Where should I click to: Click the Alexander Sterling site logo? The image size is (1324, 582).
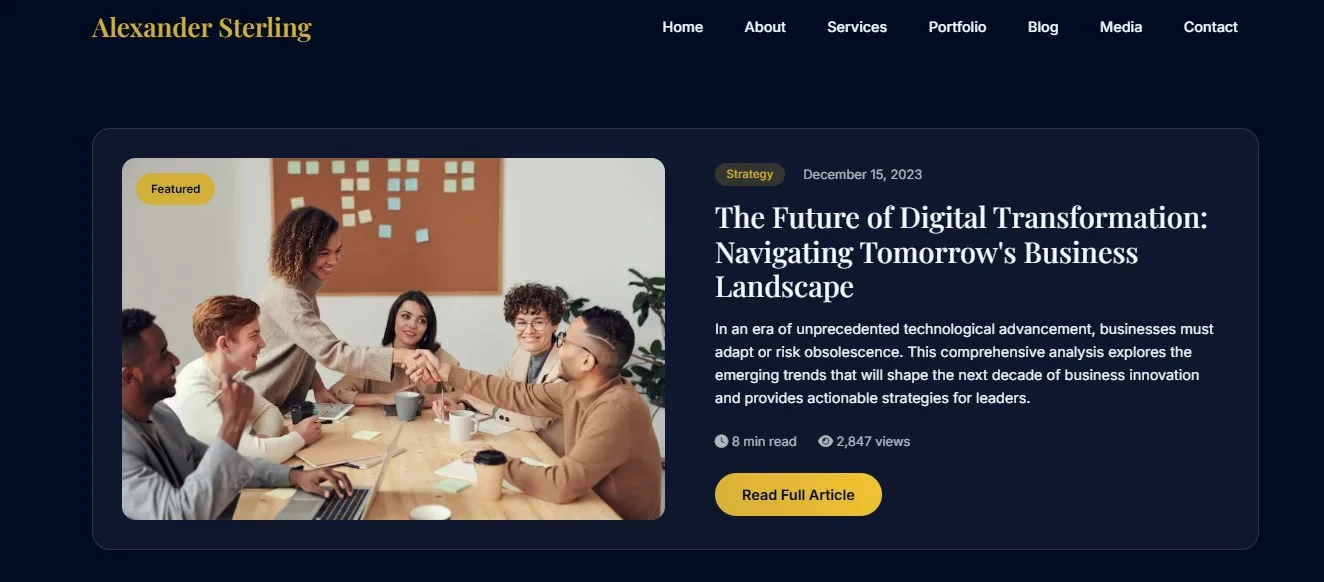tap(202, 28)
